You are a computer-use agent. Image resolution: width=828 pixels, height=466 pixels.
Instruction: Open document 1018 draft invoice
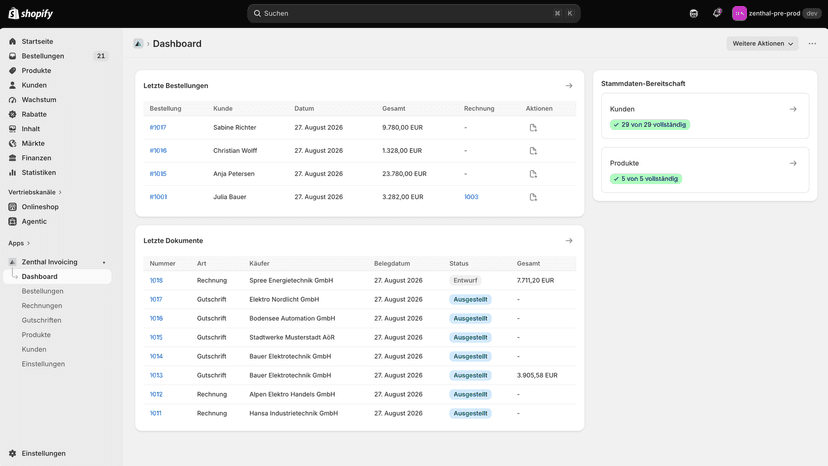coord(156,281)
